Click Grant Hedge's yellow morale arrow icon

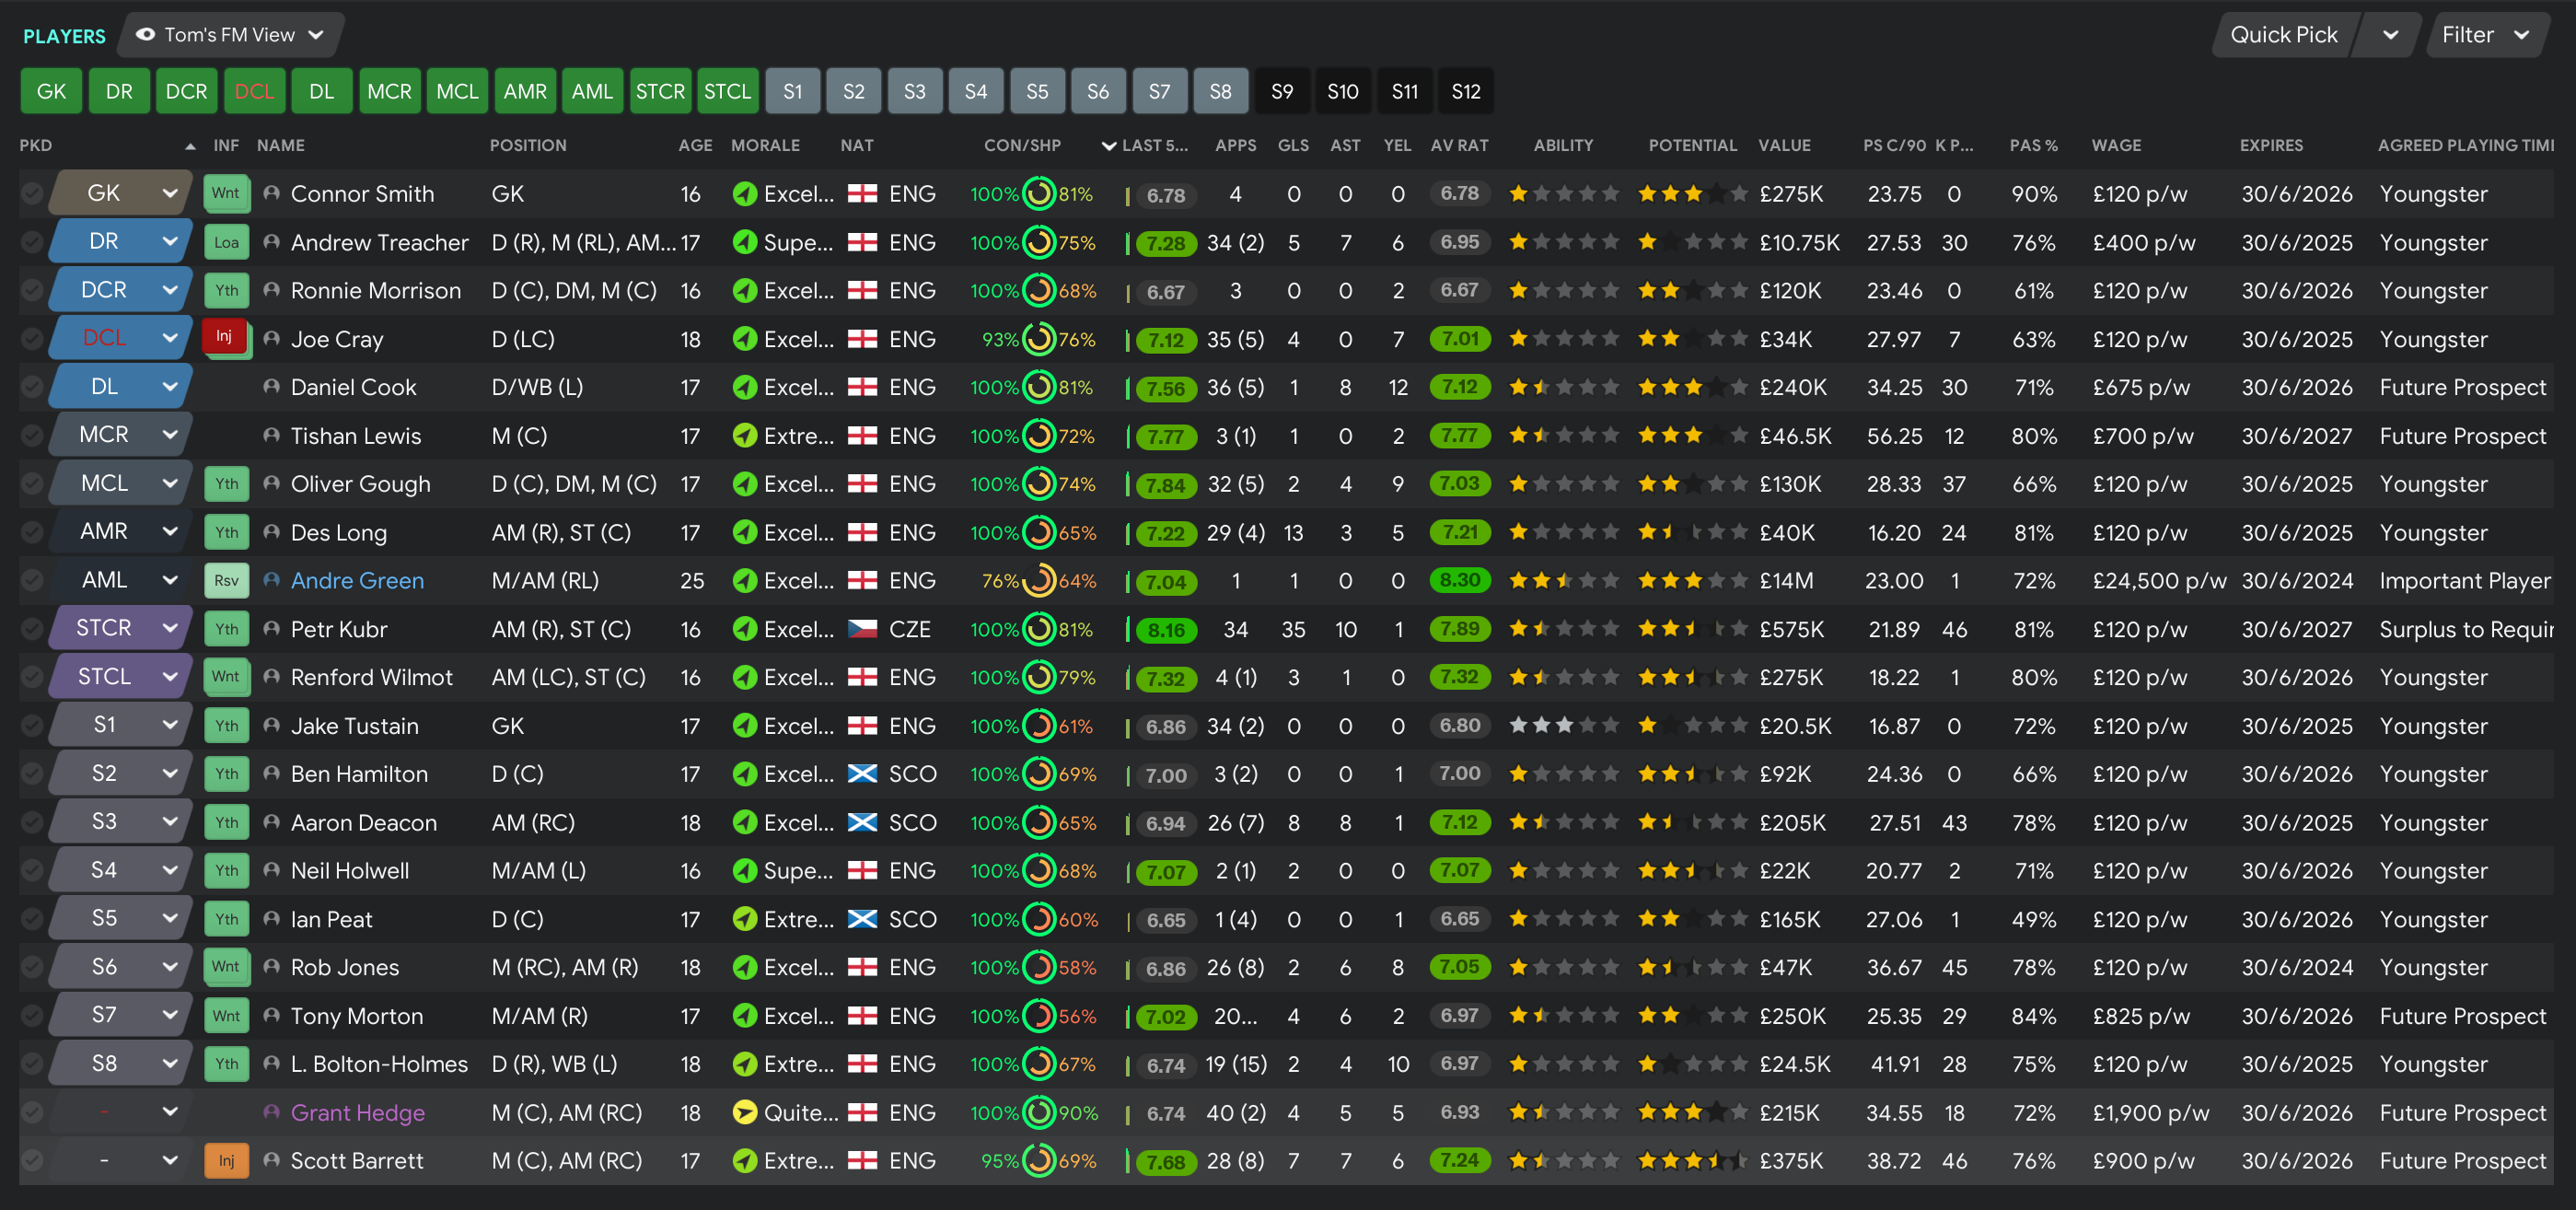click(744, 1112)
